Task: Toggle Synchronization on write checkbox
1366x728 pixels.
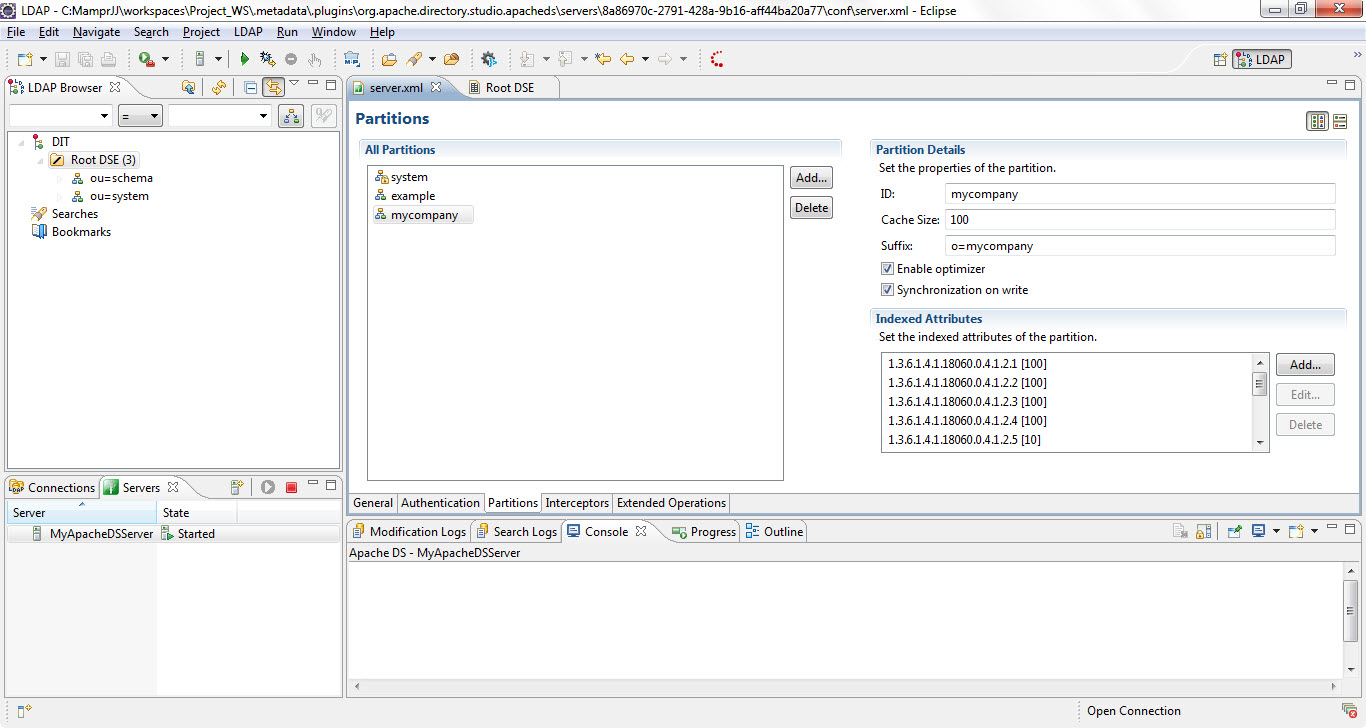Action: tap(887, 290)
